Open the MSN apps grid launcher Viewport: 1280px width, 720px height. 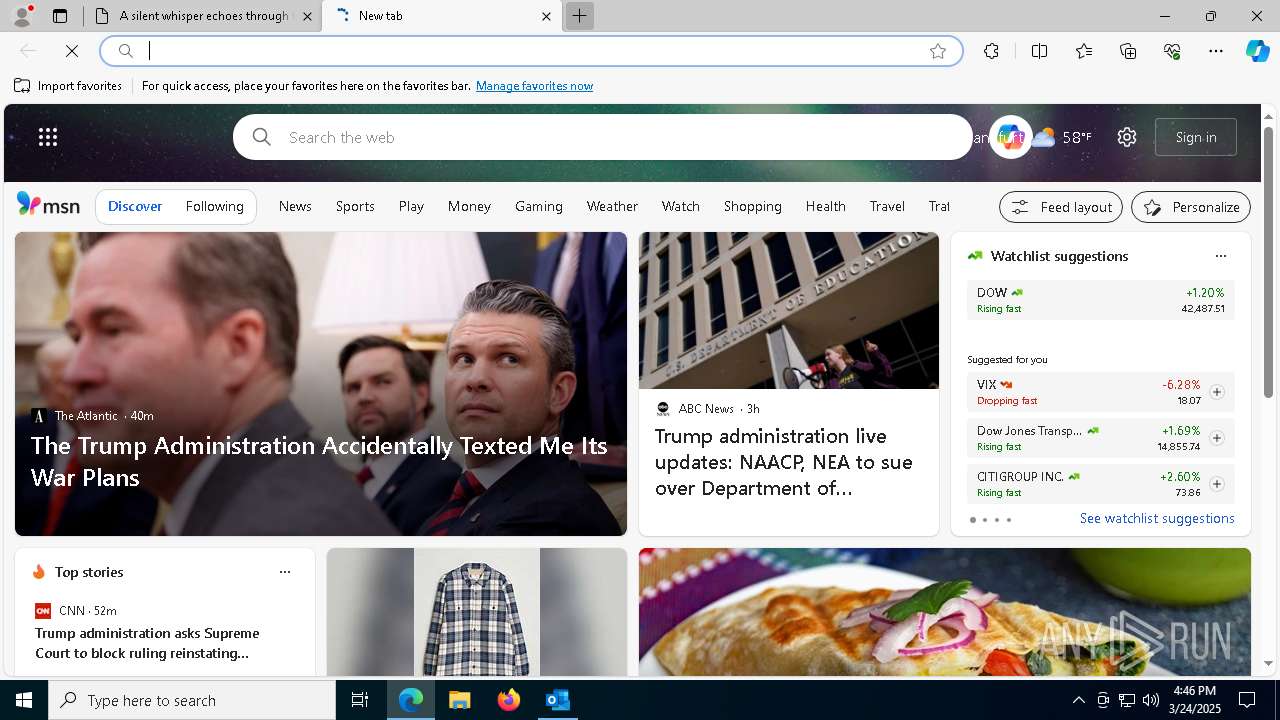click(48, 137)
